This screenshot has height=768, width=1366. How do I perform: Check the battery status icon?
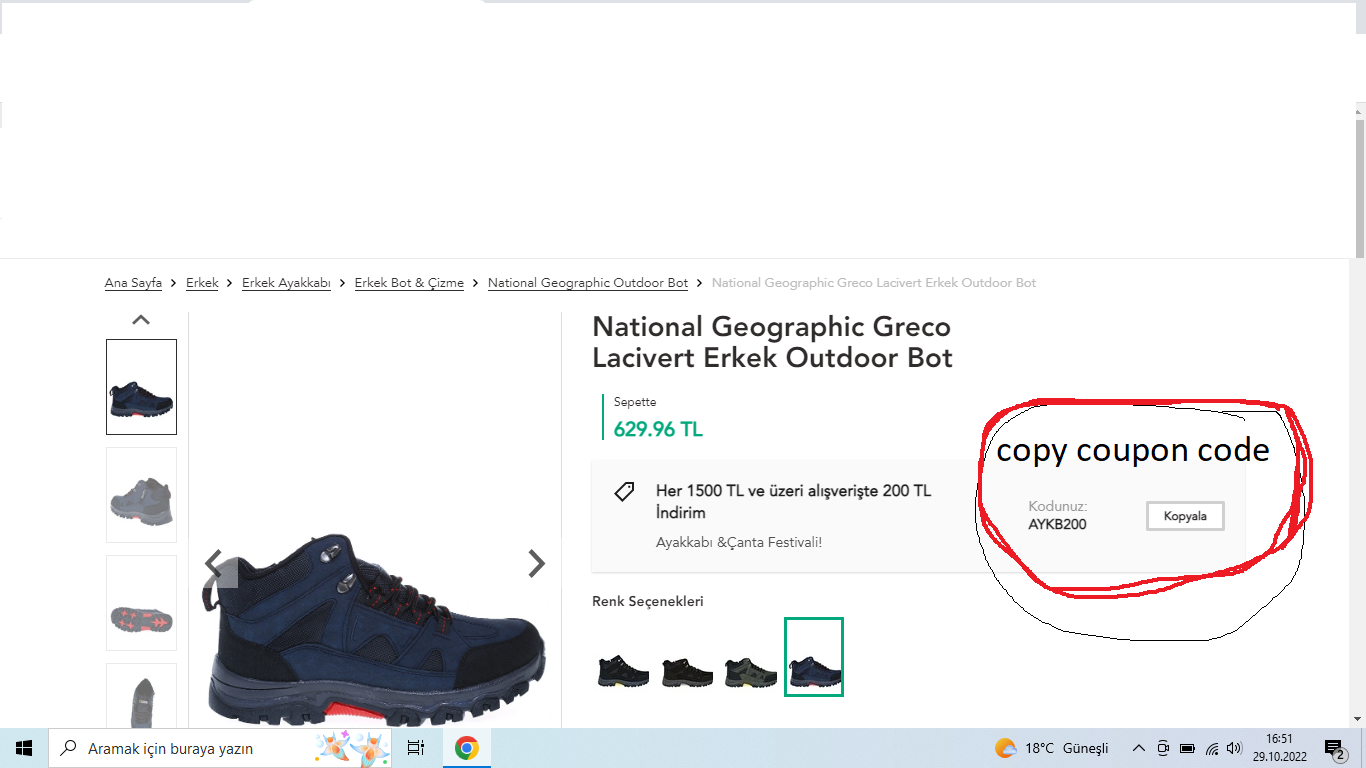pos(1187,748)
